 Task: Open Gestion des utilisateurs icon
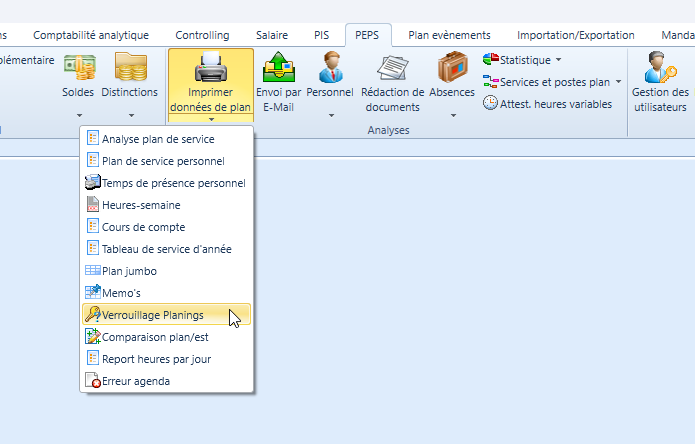coord(660,67)
